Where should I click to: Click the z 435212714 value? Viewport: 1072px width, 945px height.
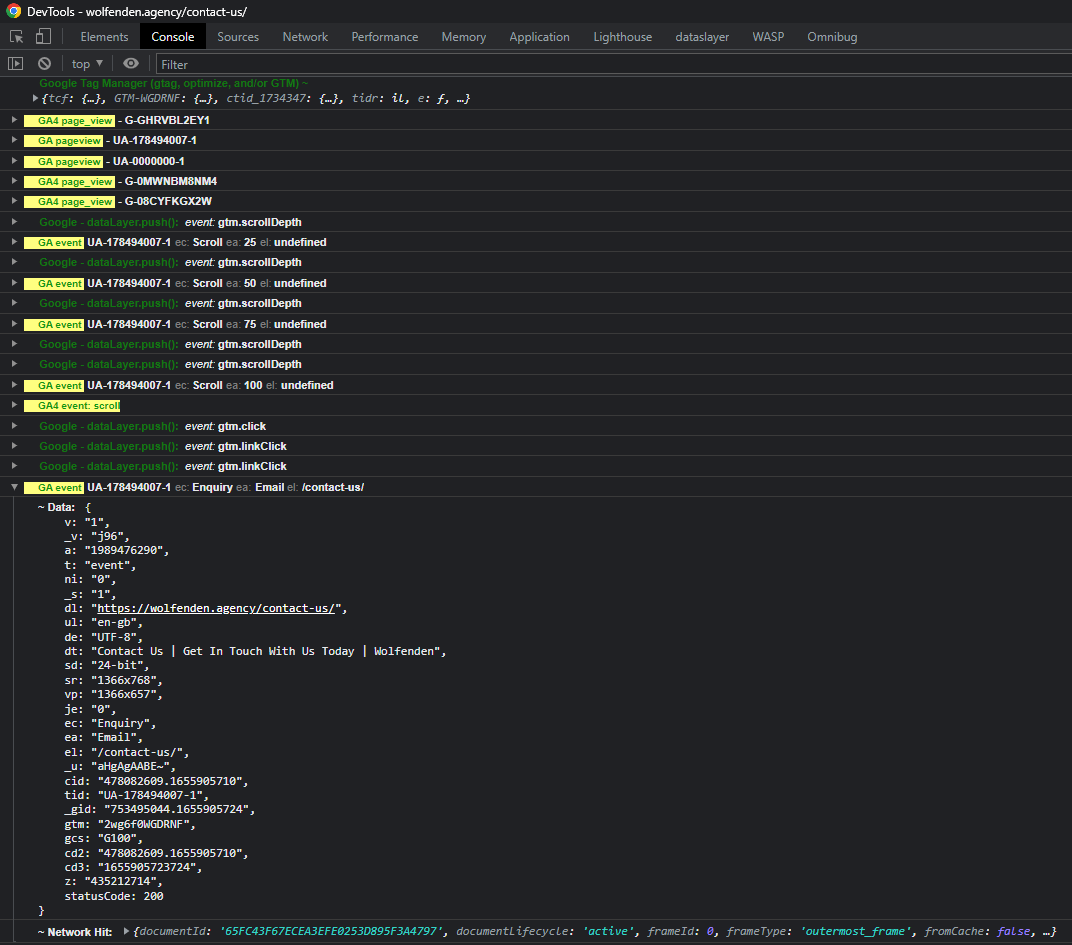click(120, 882)
